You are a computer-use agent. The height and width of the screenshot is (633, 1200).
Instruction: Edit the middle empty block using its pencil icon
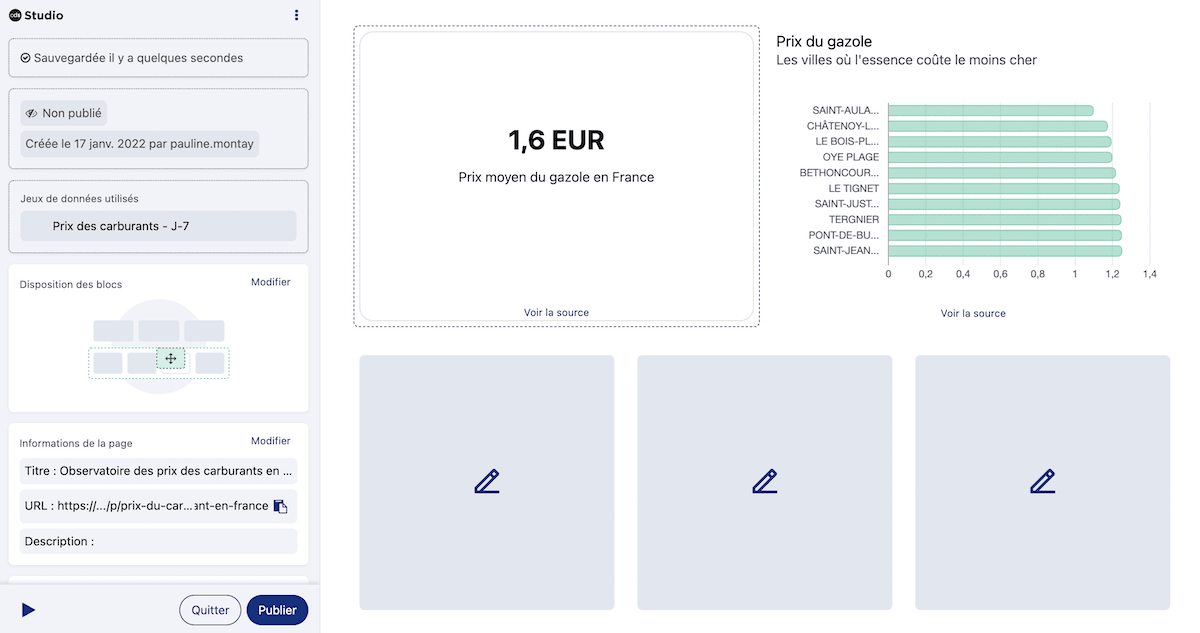point(765,482)
